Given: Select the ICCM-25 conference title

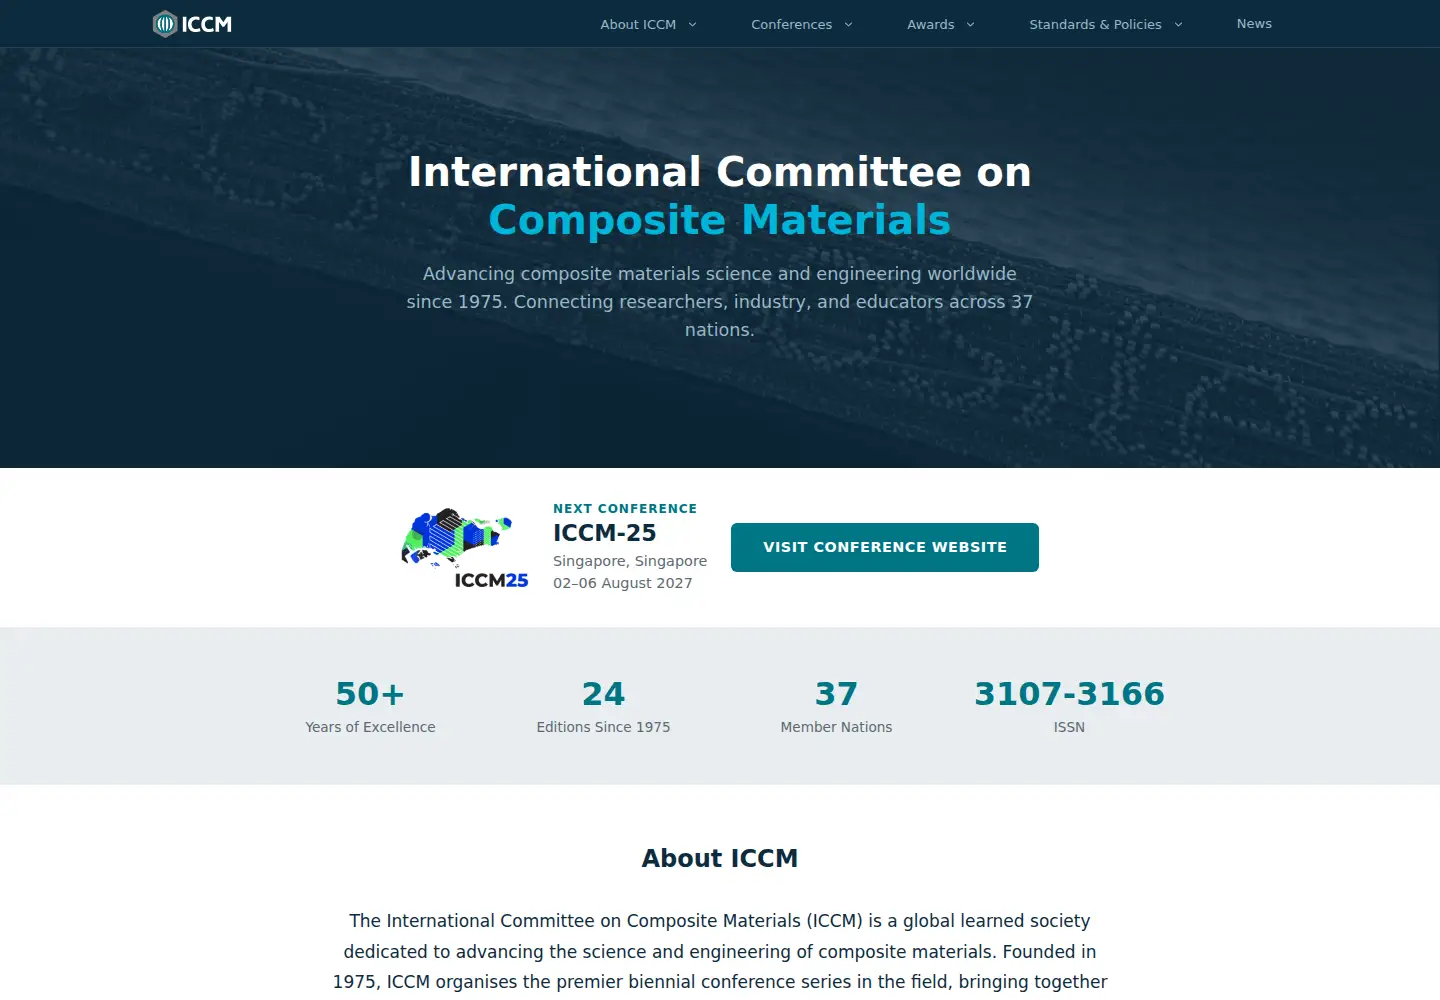Looking at the screenshot, I should tap(605, 533).
